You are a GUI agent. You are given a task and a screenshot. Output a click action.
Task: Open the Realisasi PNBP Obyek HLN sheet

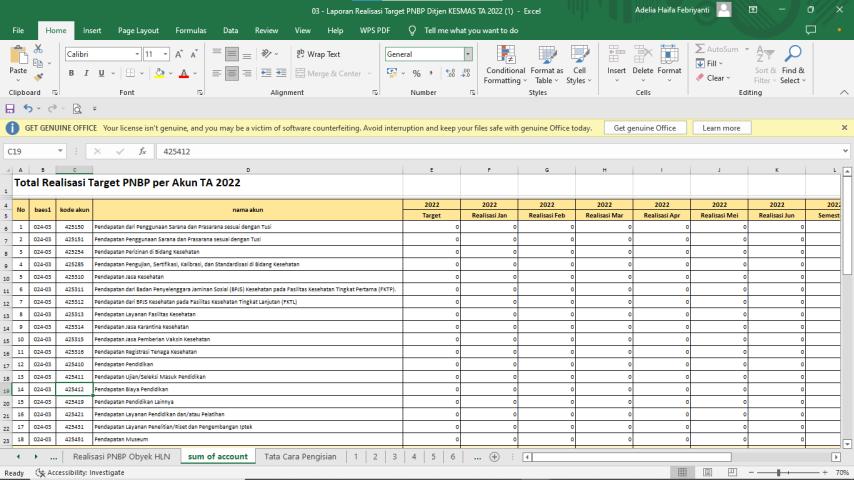(x=121, y=457)
